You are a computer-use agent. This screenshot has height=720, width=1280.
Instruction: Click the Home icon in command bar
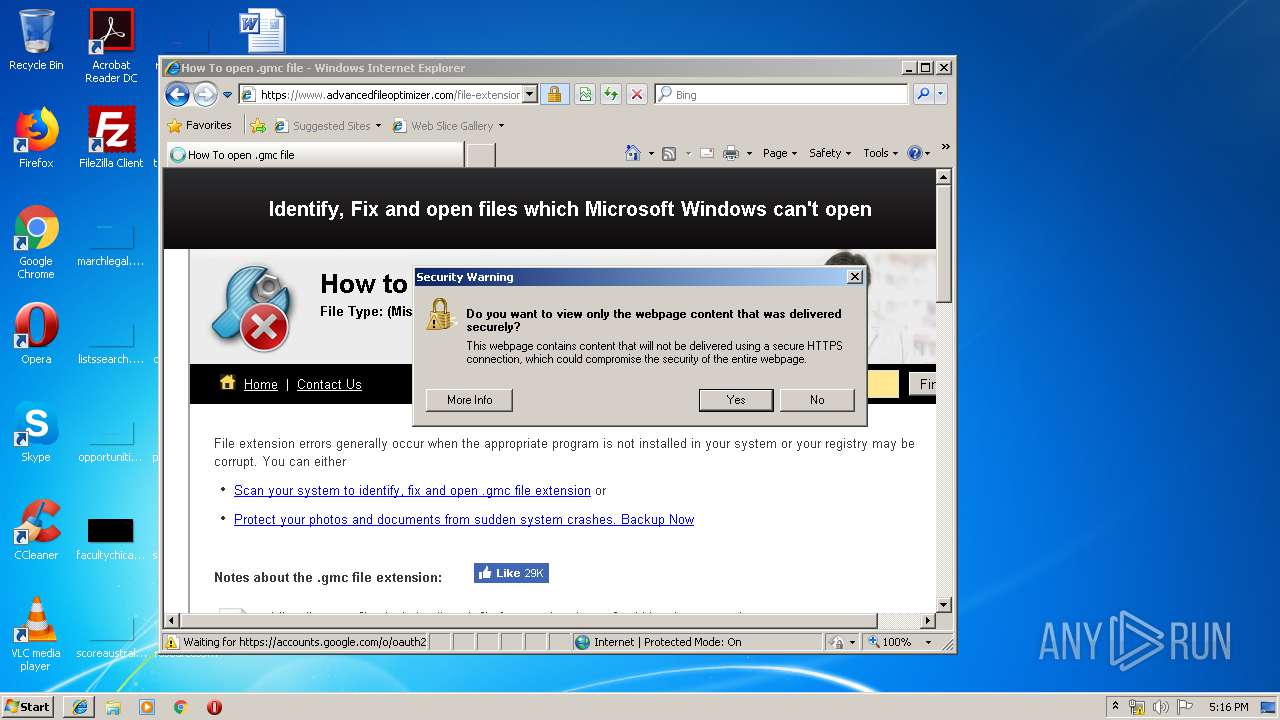pos(632,153)
